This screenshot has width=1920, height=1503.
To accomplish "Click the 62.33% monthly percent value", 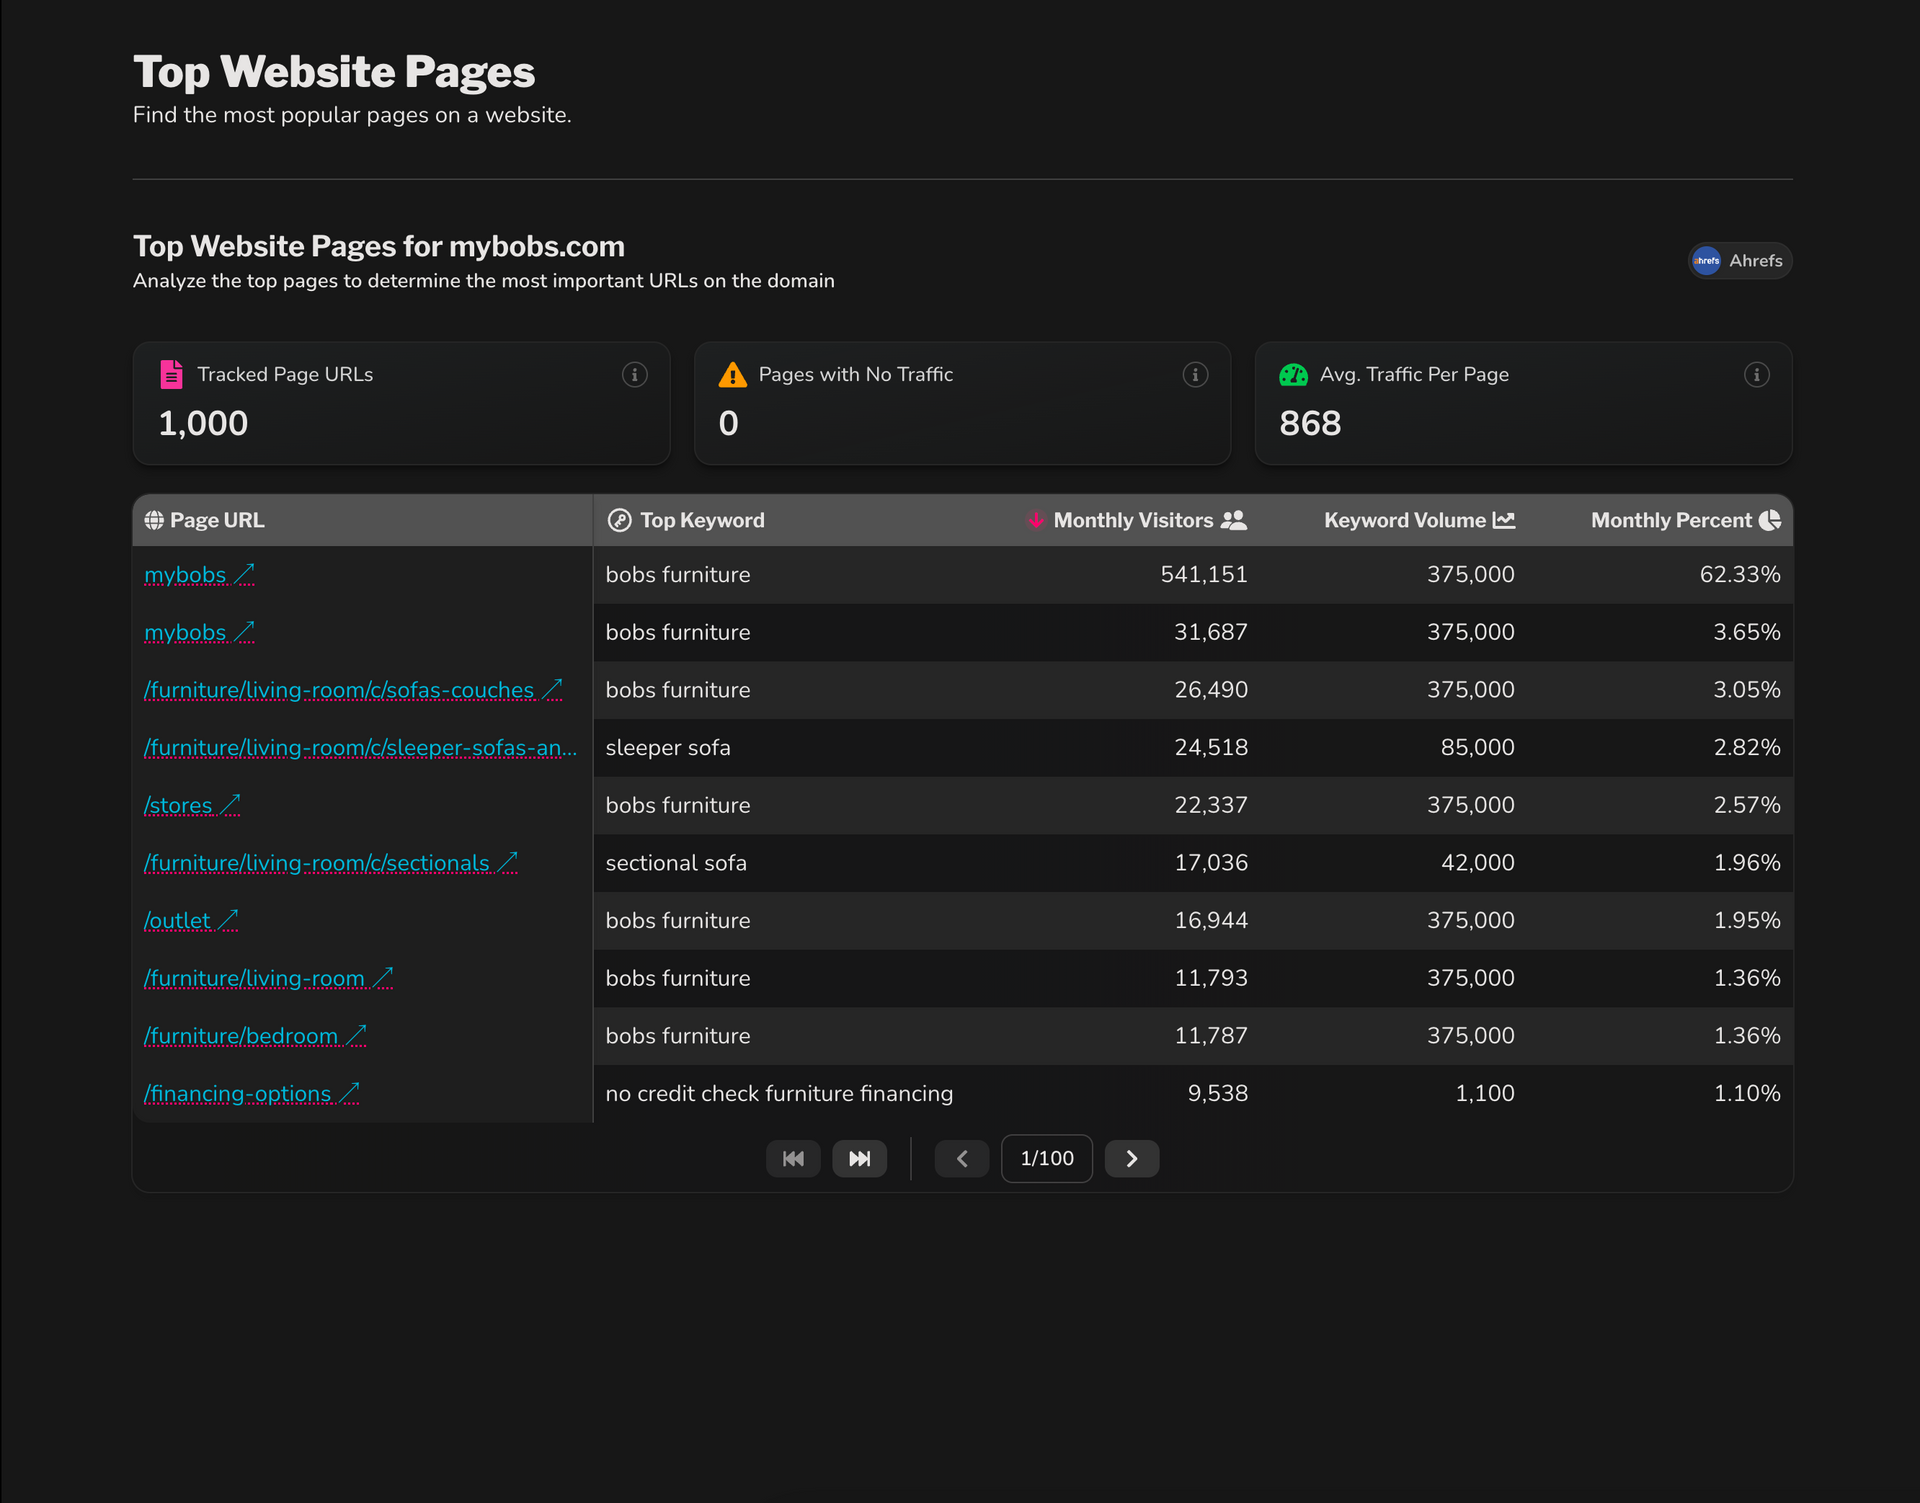I will click(x=1740, y=575).
